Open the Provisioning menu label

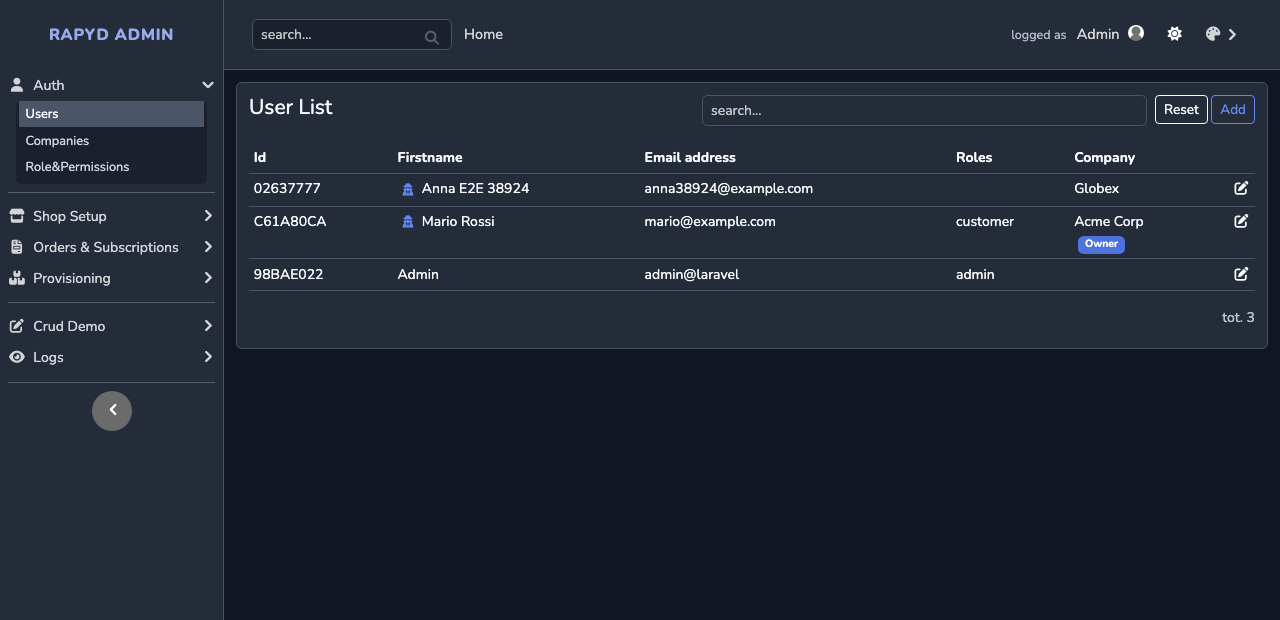(x=72, y=278)
